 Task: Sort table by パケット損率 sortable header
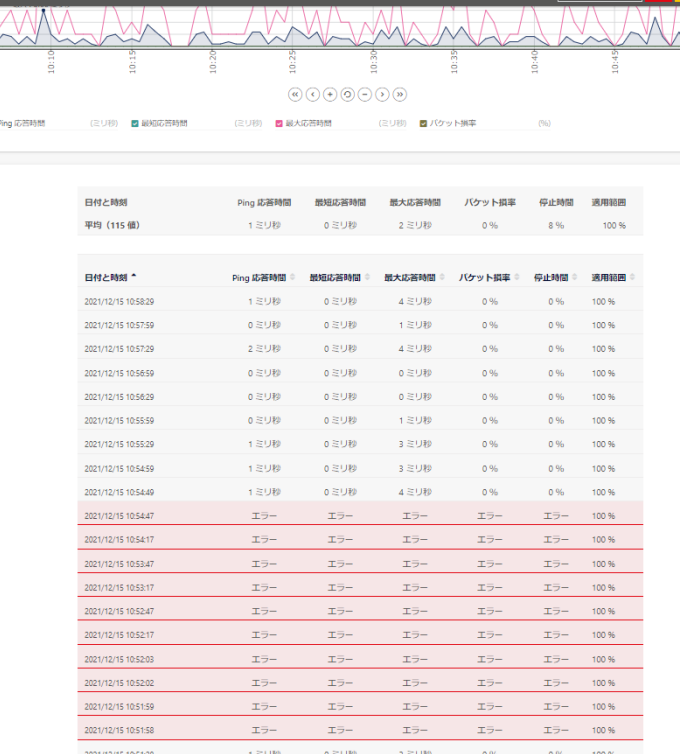pyautogui.click(x=489, y=277)
